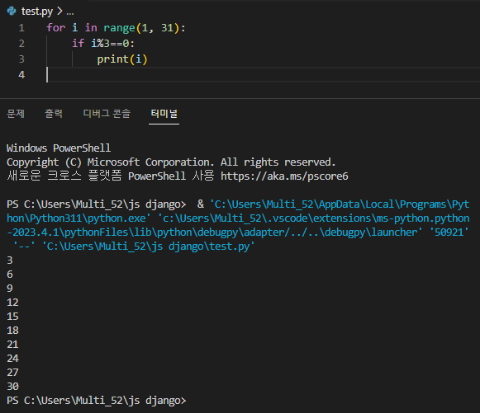This screenshot has width=480, height=413.
Task: Click port number '50921' in terminal
Action: (449, 232)
